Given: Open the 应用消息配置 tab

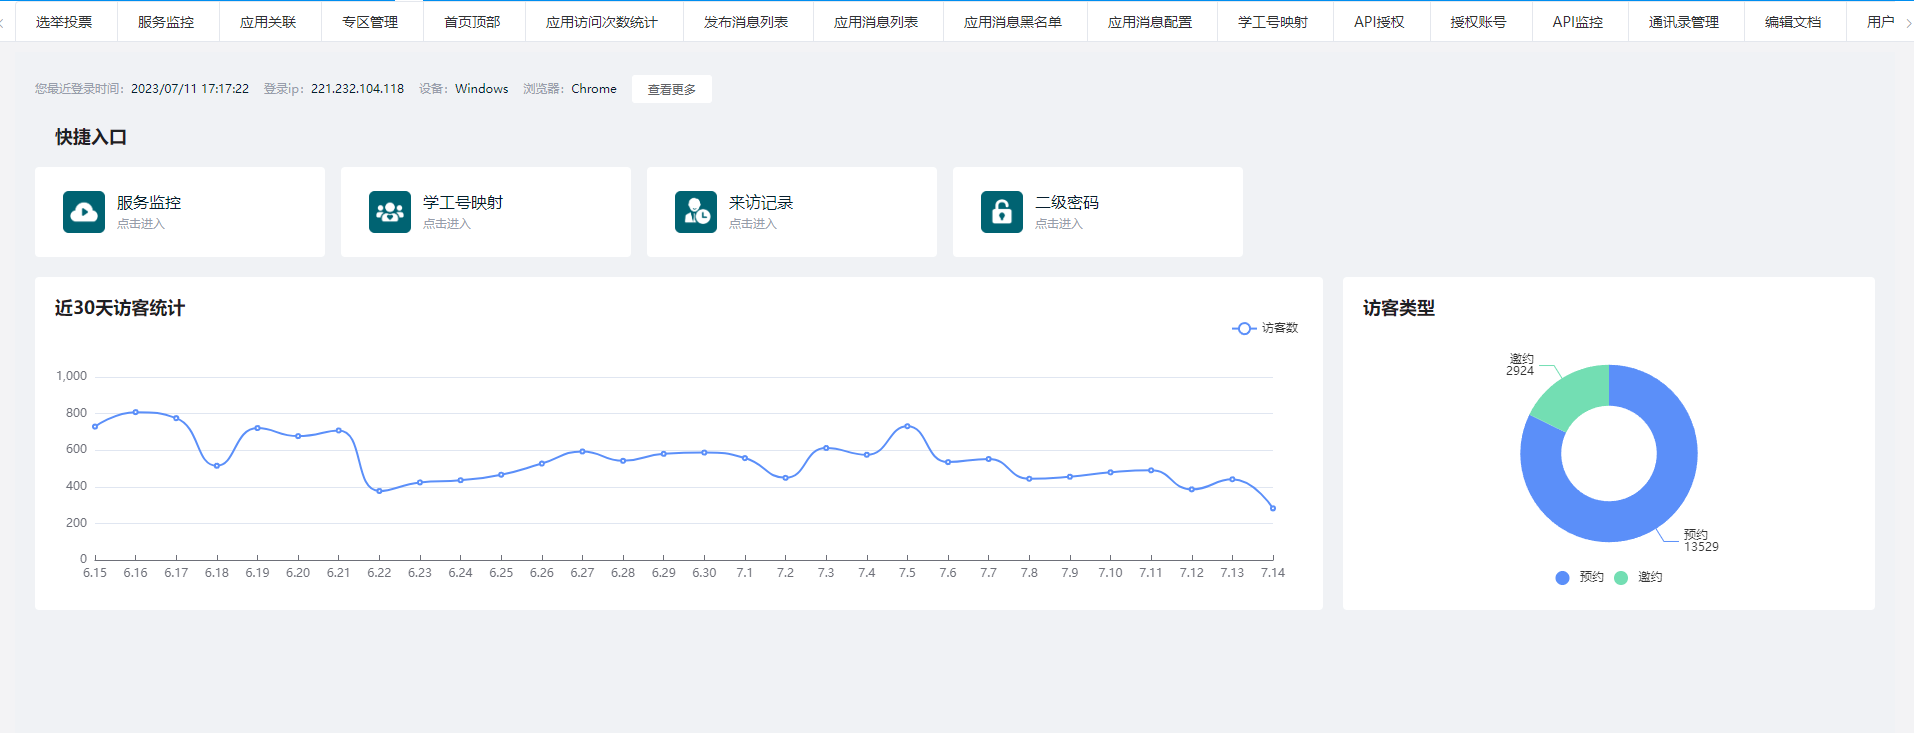Looking at the screenshot, I should [x=1150, y=21].
